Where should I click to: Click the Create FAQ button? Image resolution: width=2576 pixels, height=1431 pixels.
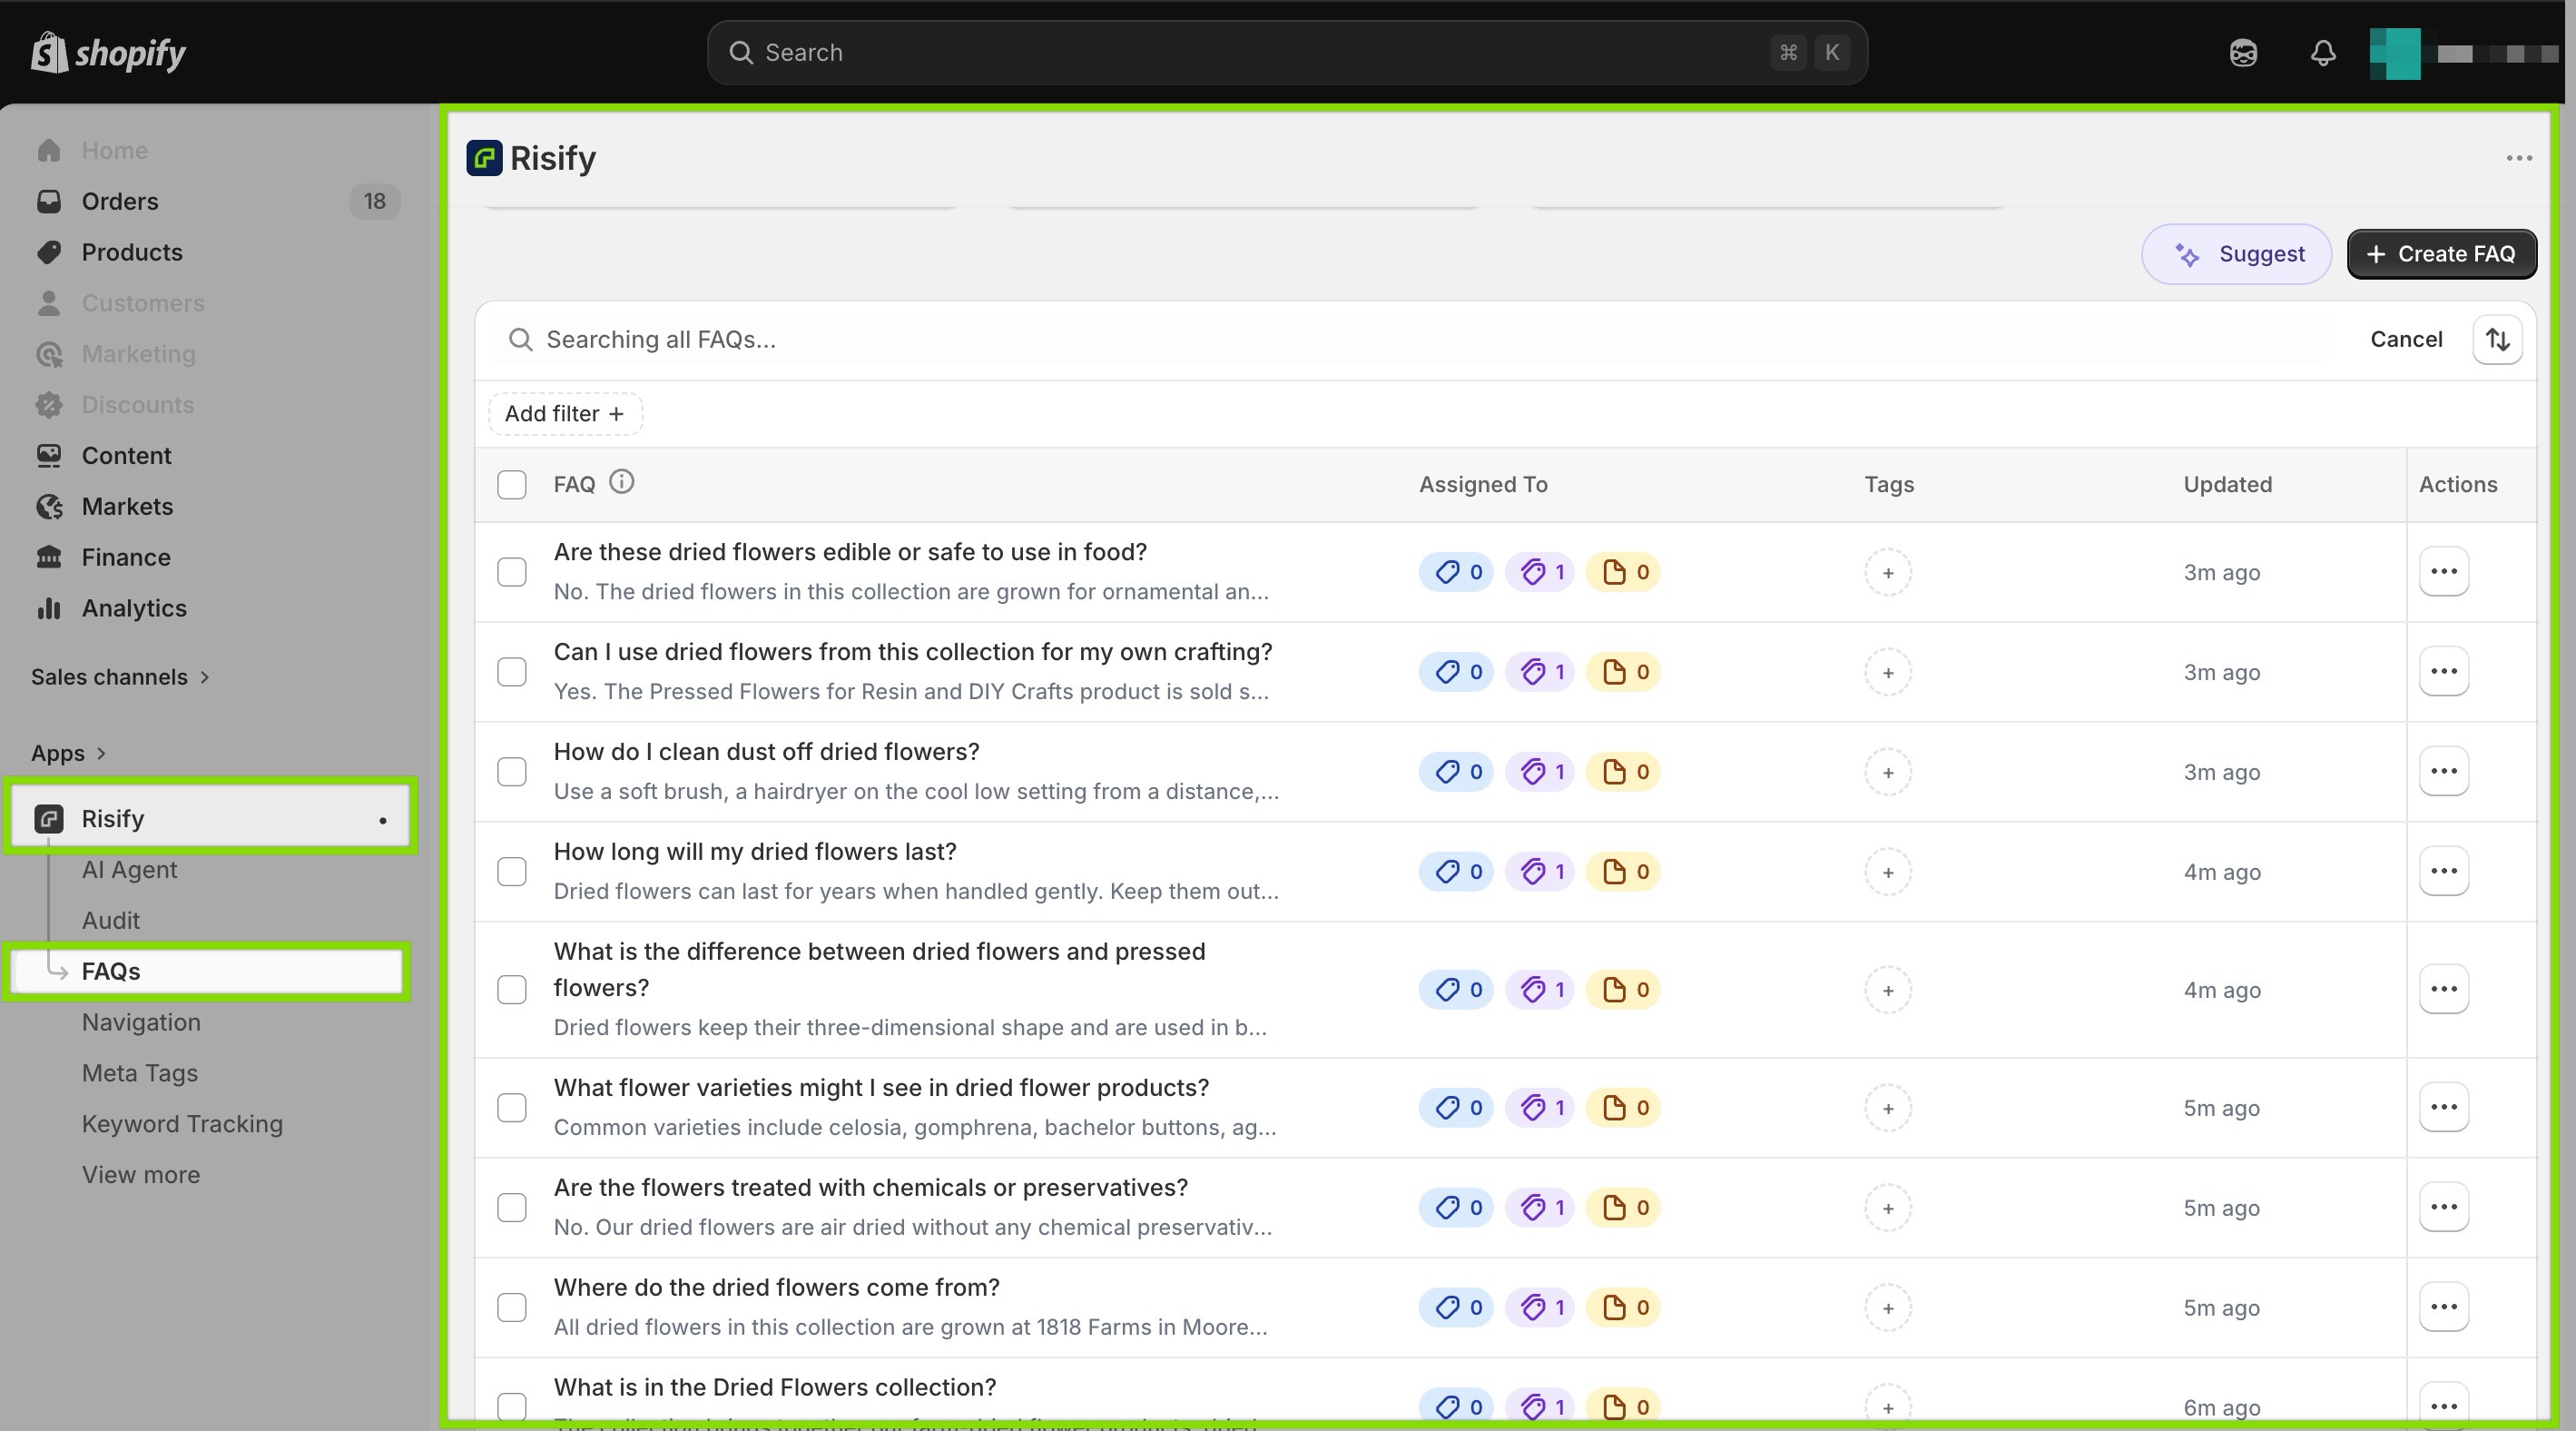tap(2441, 254)
